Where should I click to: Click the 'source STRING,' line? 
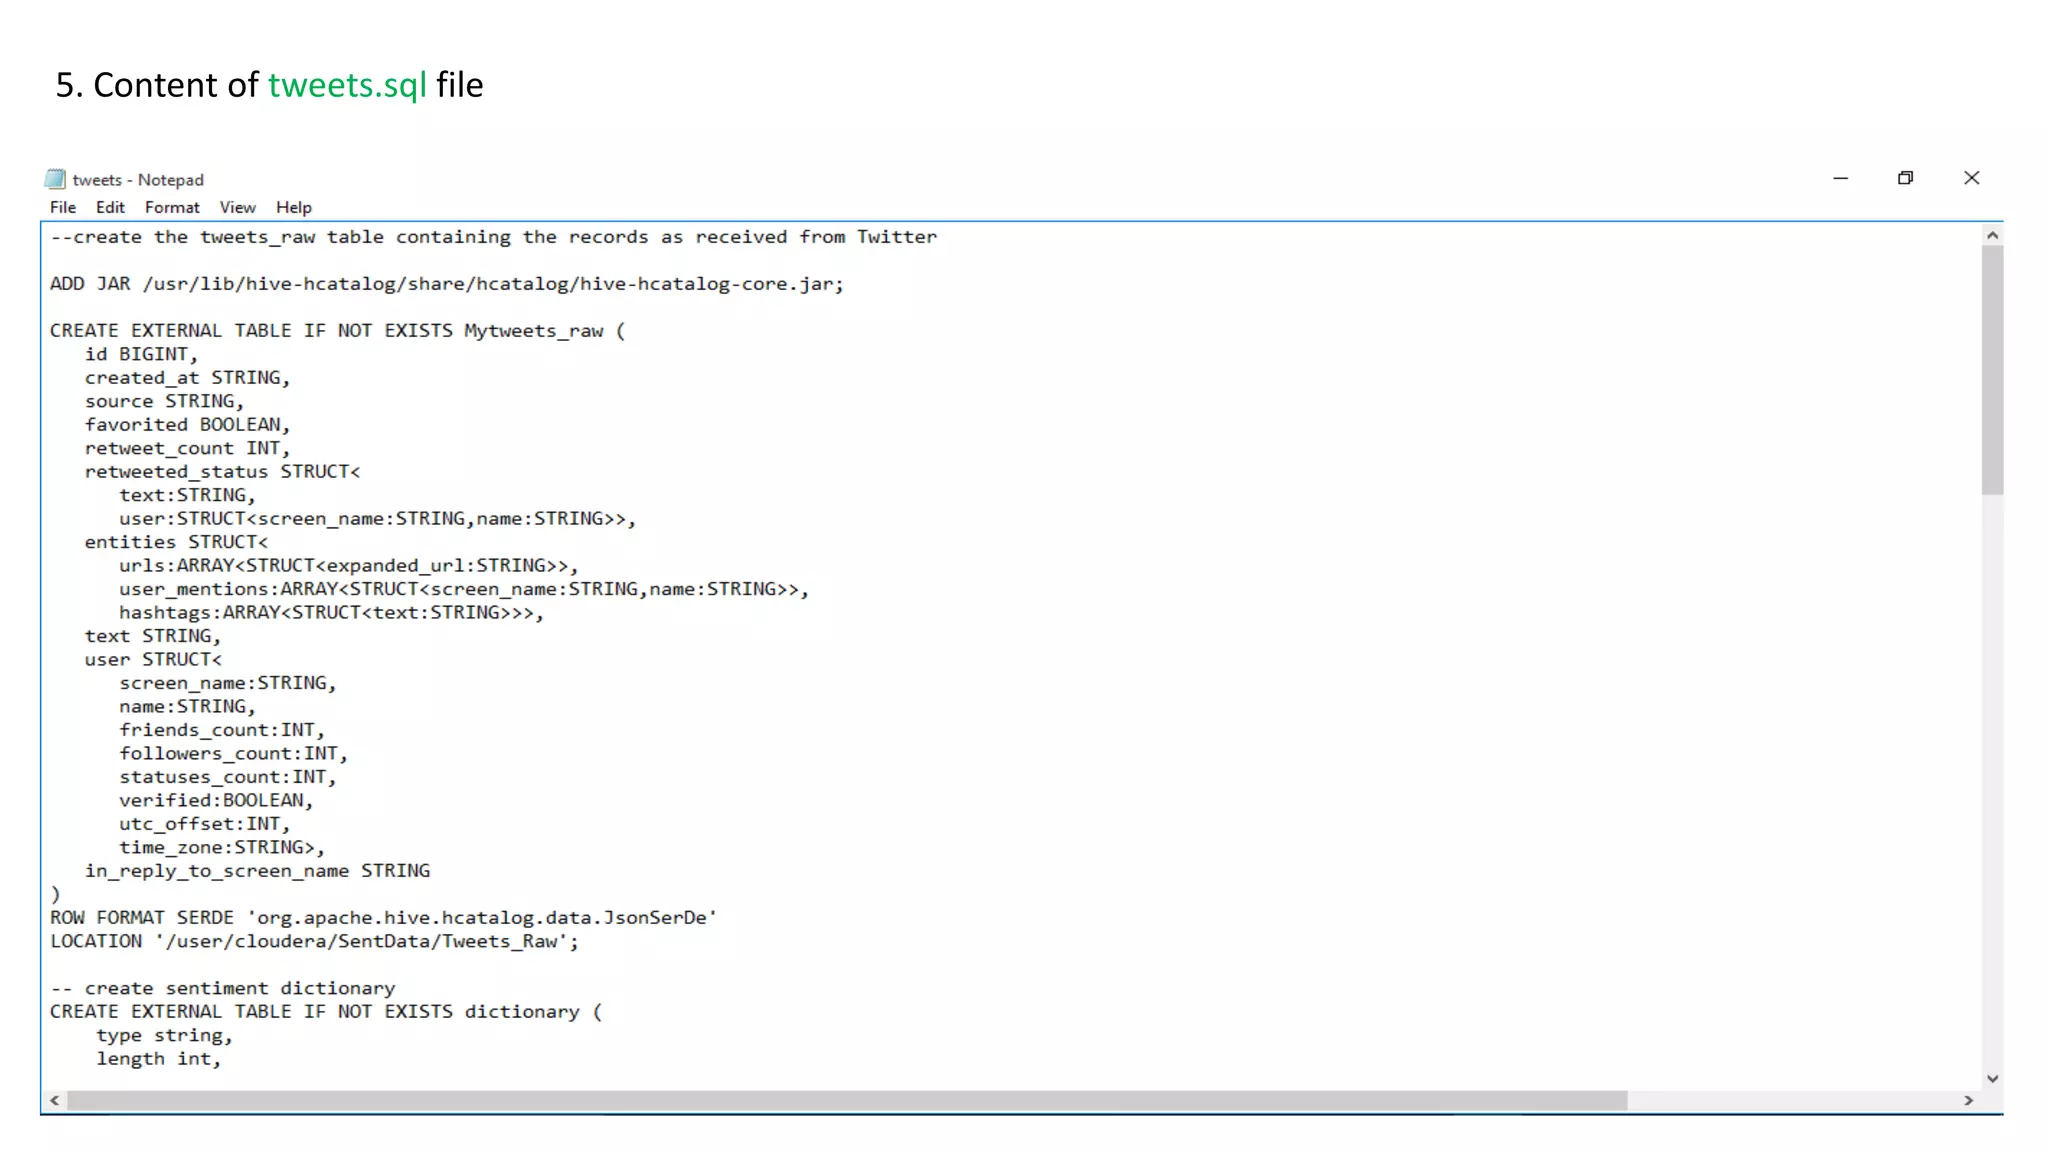[164, 401]
